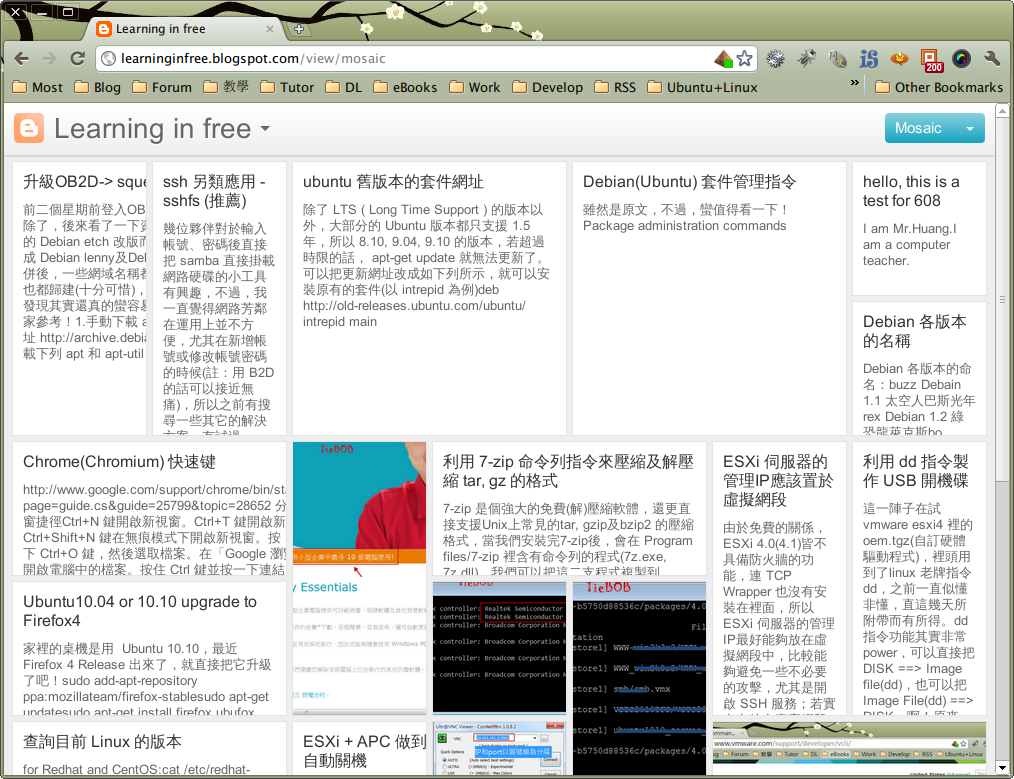
Task: Open the gear extension icon
Action: (775, 59)
